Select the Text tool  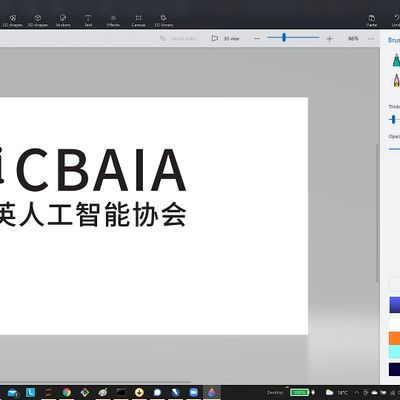[88, 21]
